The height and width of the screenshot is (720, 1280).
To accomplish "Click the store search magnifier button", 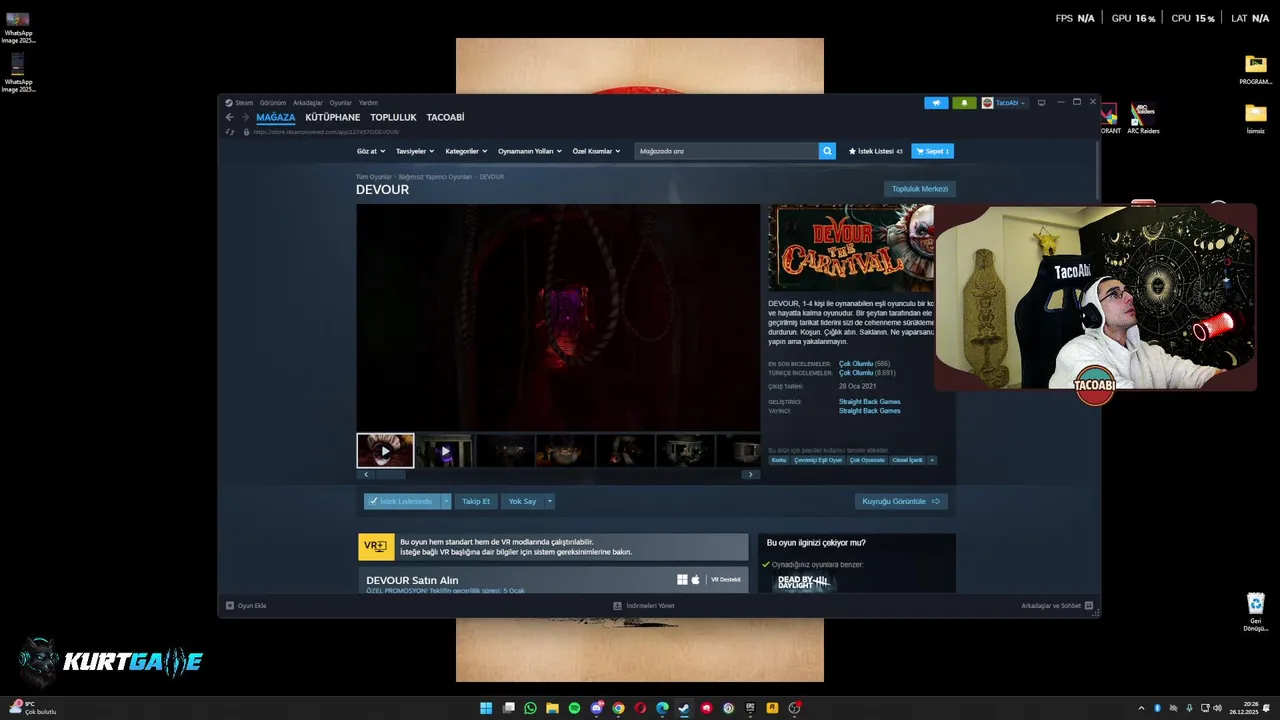I will click(x=827, y=151).
